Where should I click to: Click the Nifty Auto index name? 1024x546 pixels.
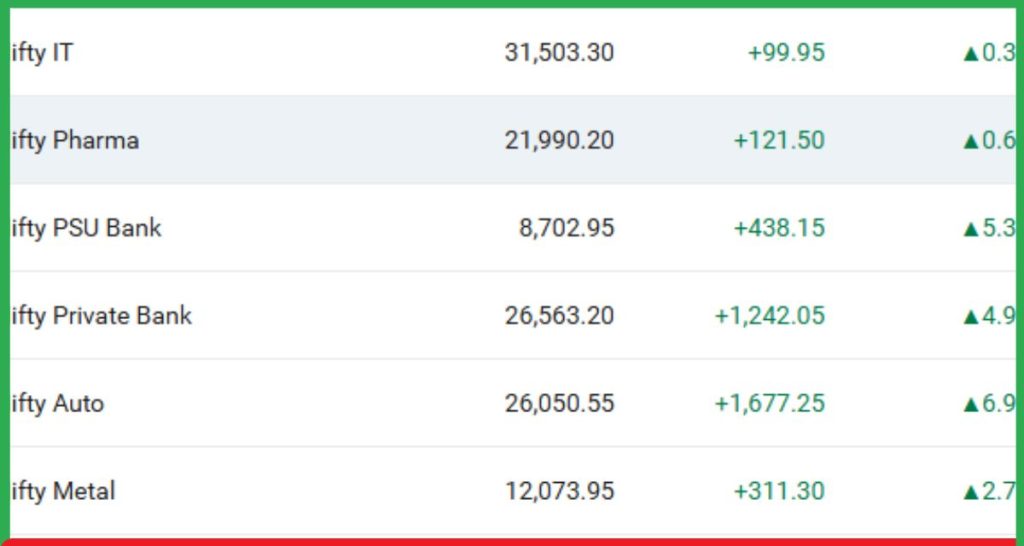[58, 404]
